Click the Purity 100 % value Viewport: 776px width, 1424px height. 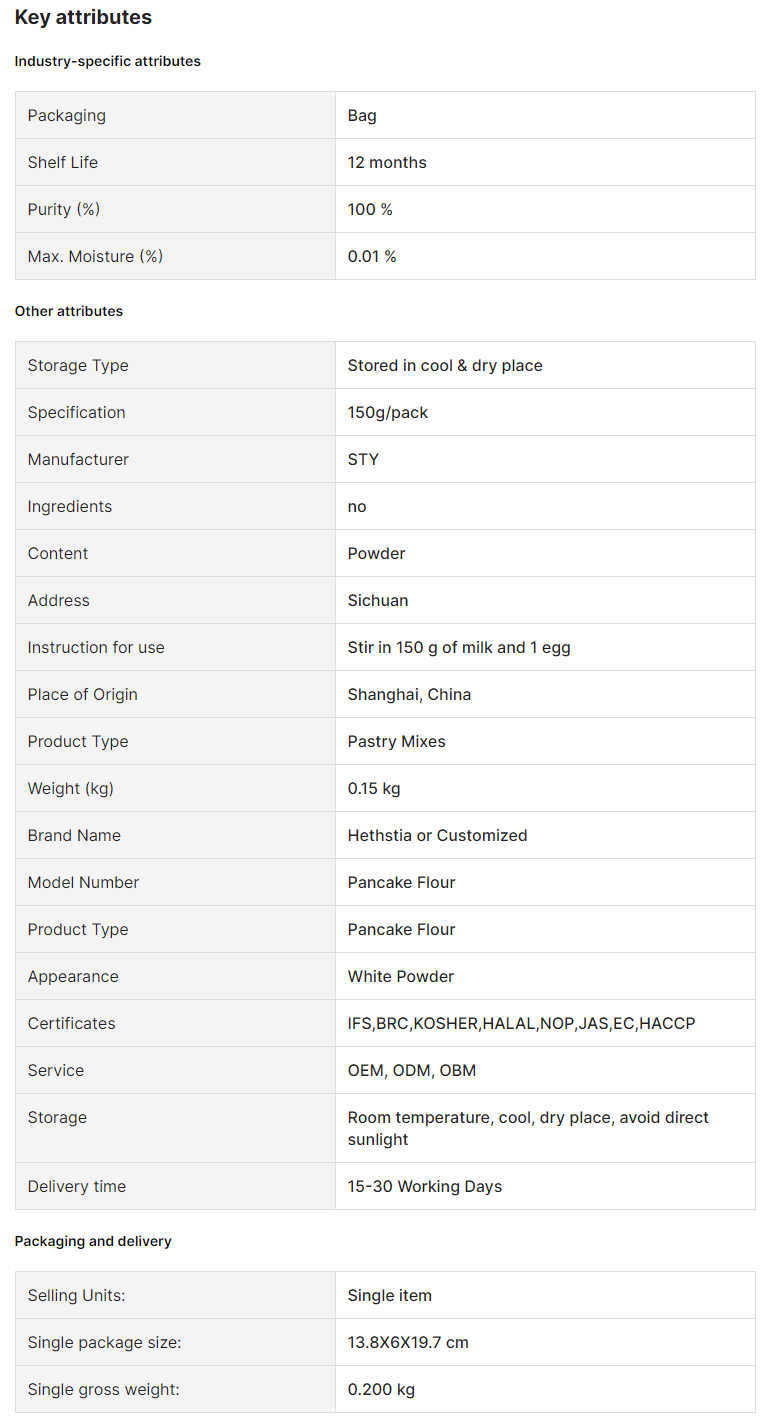(370, 209)
